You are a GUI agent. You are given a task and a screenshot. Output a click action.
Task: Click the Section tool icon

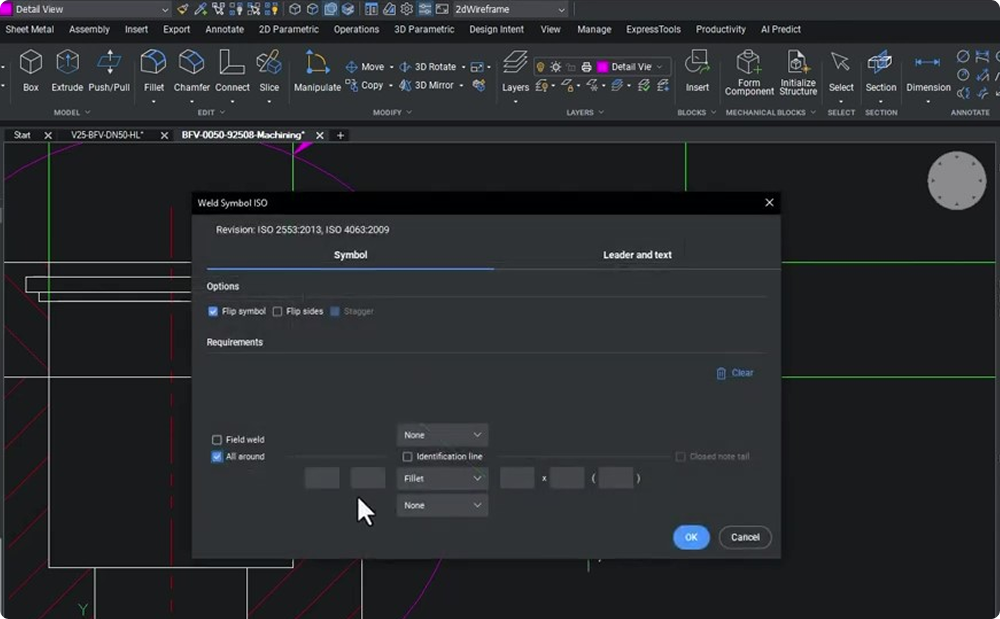click(x=880, y=70)
